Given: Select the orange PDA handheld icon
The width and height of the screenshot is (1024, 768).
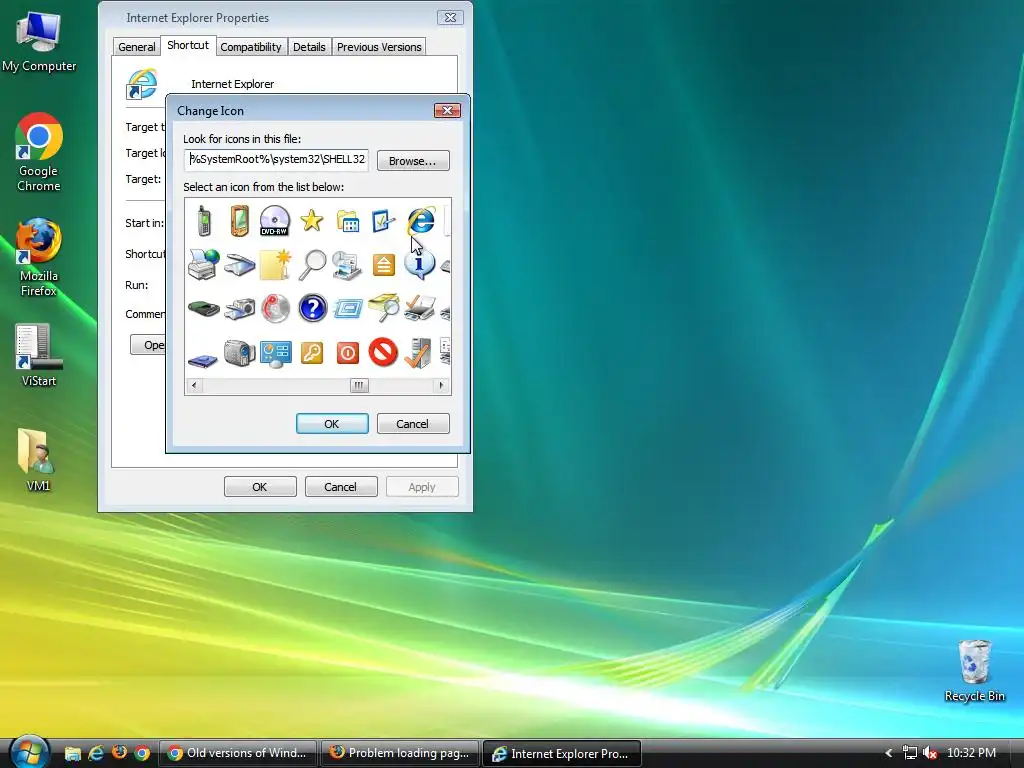Looking at the screenshot, I should point(240,221).
